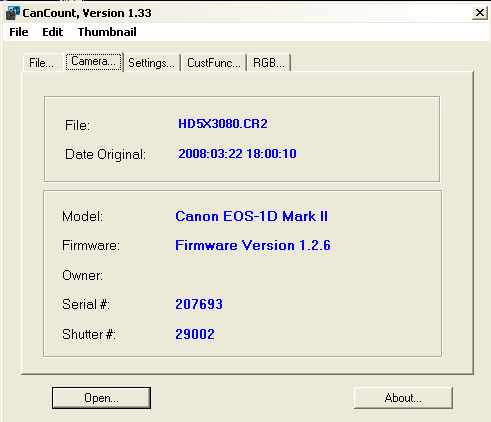Click the 'Firmware:' label
The height and width of the screenshot is (422, 491).
[x=91, y=246]
